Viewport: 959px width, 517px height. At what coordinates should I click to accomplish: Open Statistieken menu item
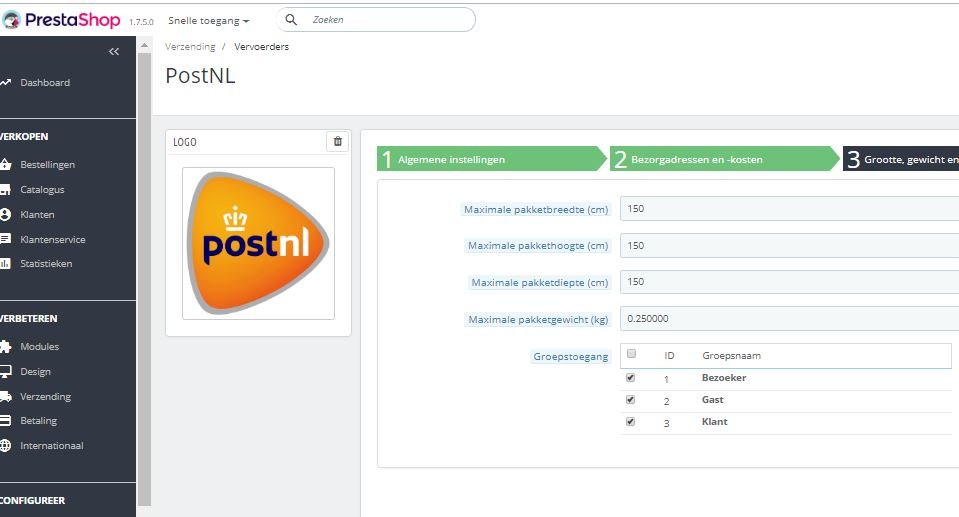tap(46, 264)
